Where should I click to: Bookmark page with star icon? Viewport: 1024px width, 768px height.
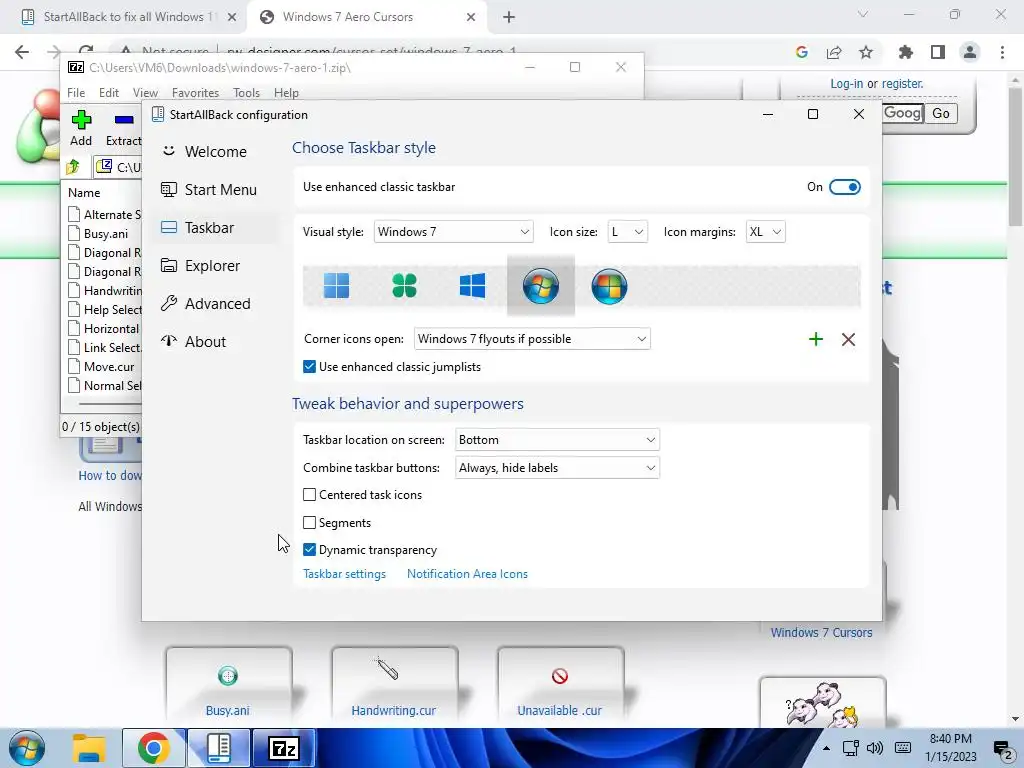pos(866,52)
